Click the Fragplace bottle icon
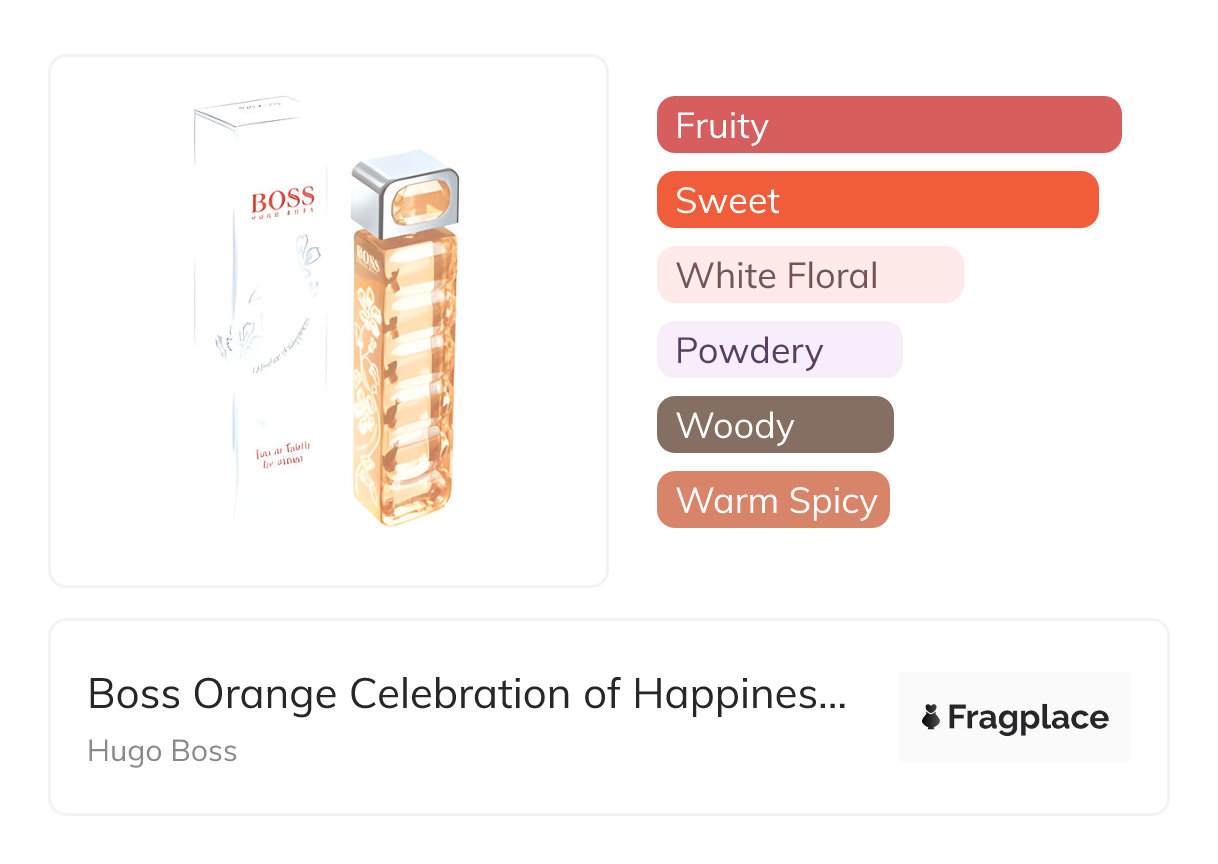 tap(931, 718)
